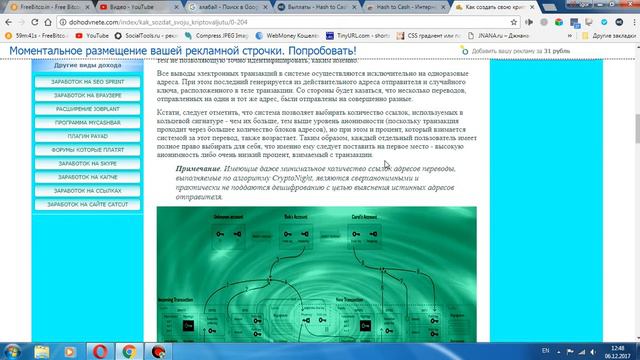Open the Другие закладки folder

pos(609,36)
